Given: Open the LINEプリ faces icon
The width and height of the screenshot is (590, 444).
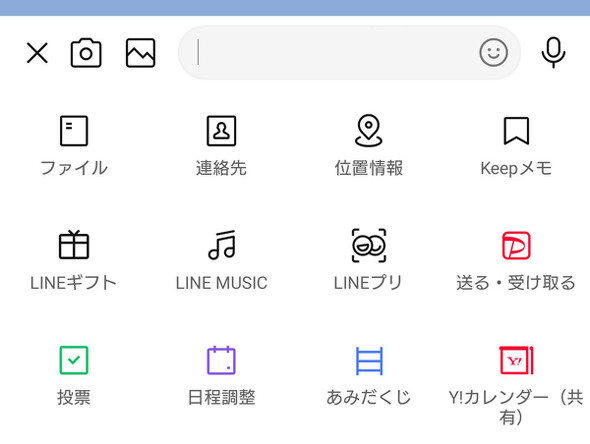Looking at the screenshot, I should point(369,245).
